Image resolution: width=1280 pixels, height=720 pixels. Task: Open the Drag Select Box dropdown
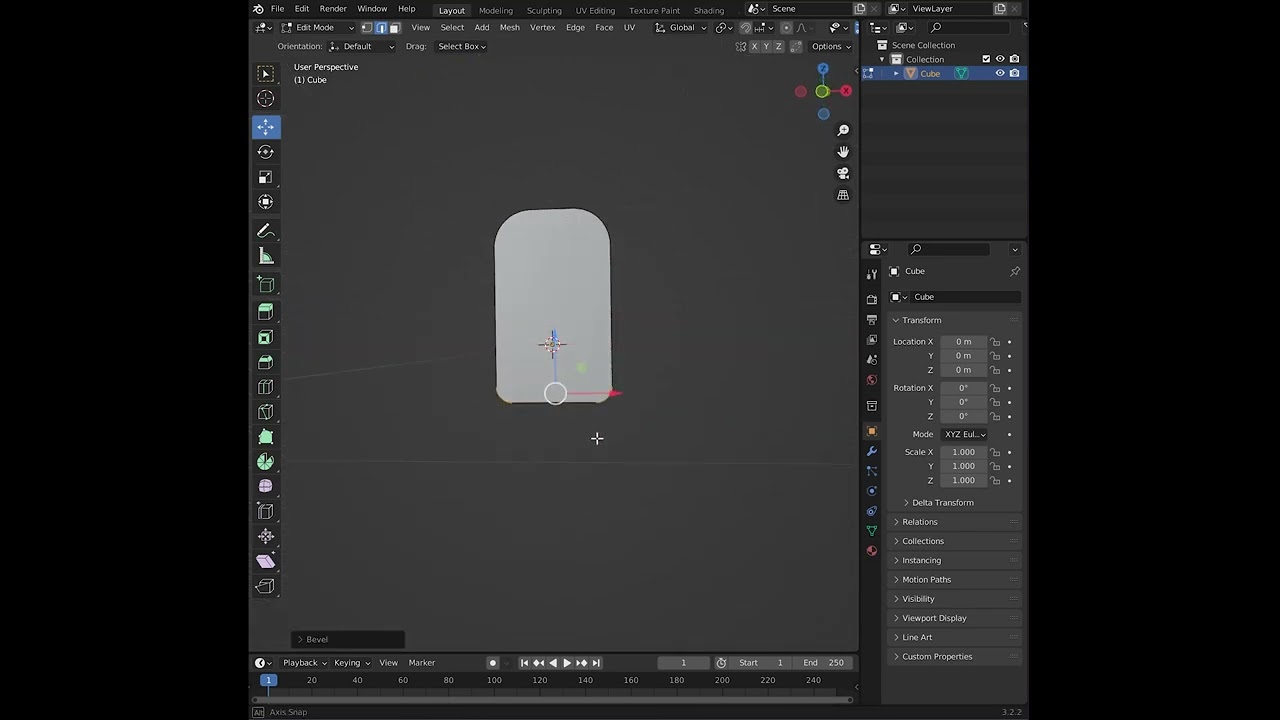click(461, 46)
